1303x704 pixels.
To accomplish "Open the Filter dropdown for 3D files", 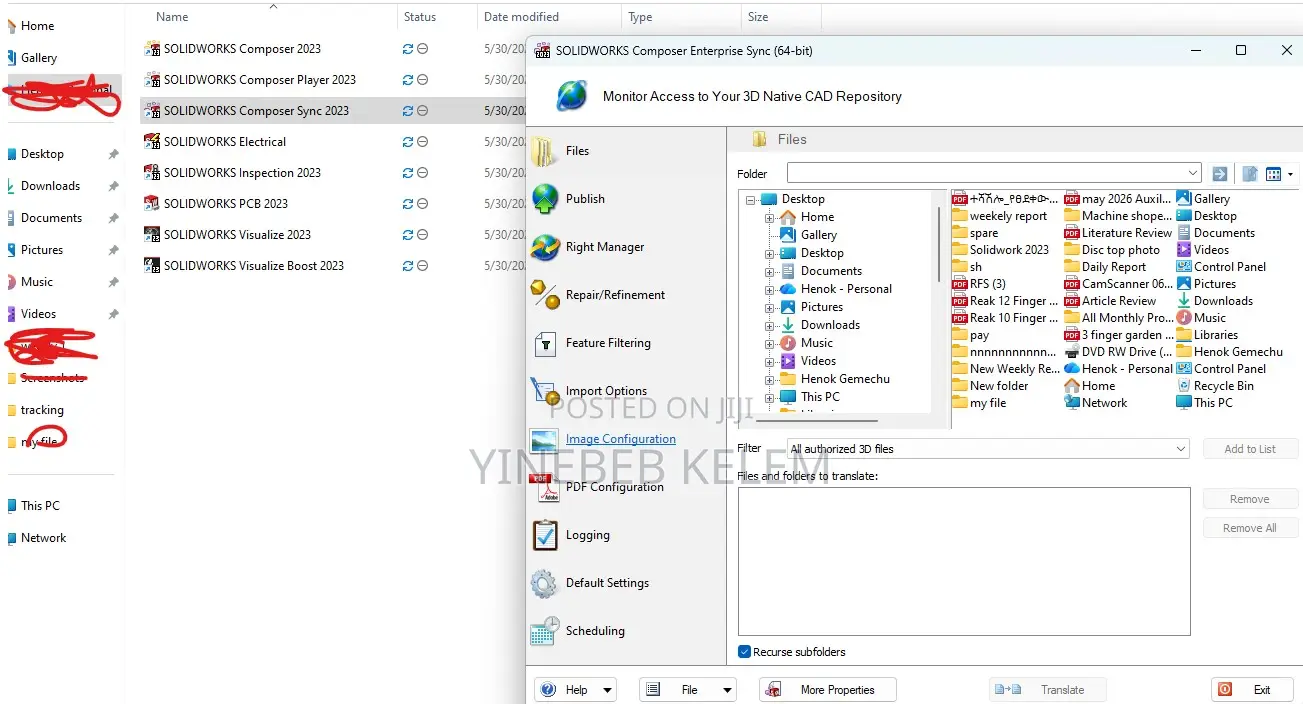I will click(1181, 449).
